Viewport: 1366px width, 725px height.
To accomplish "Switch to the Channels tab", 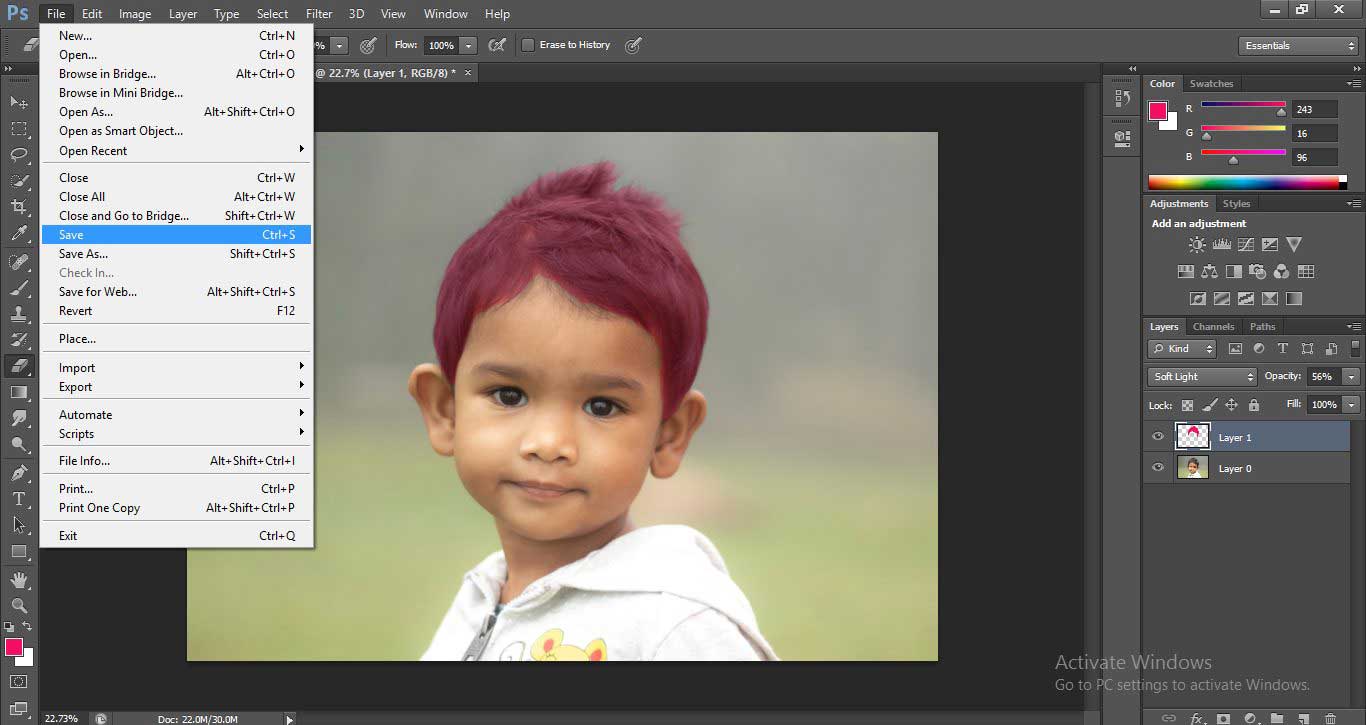I will coord(1213,326).
